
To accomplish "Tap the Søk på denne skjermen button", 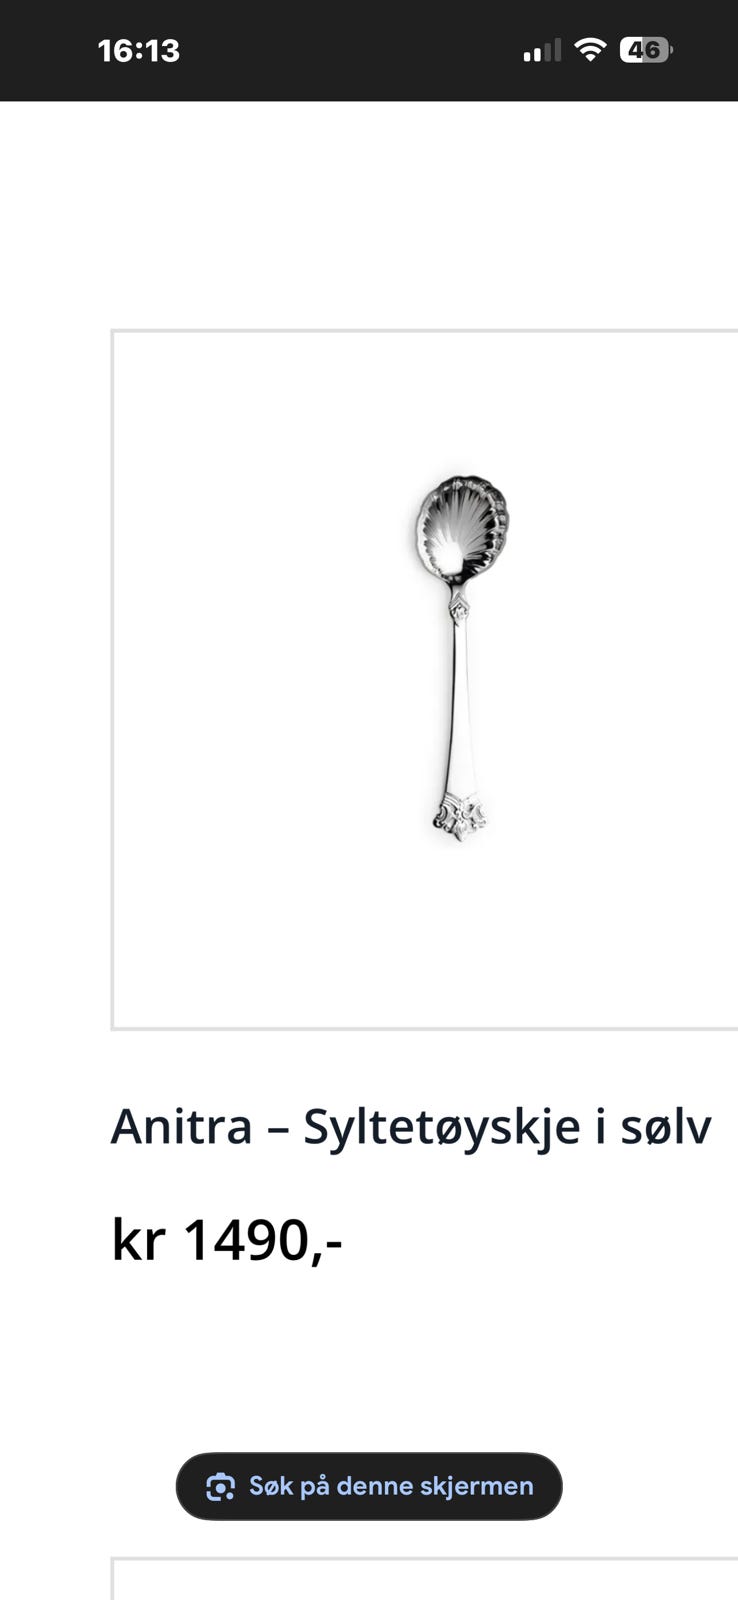I will pos(369,1487).
